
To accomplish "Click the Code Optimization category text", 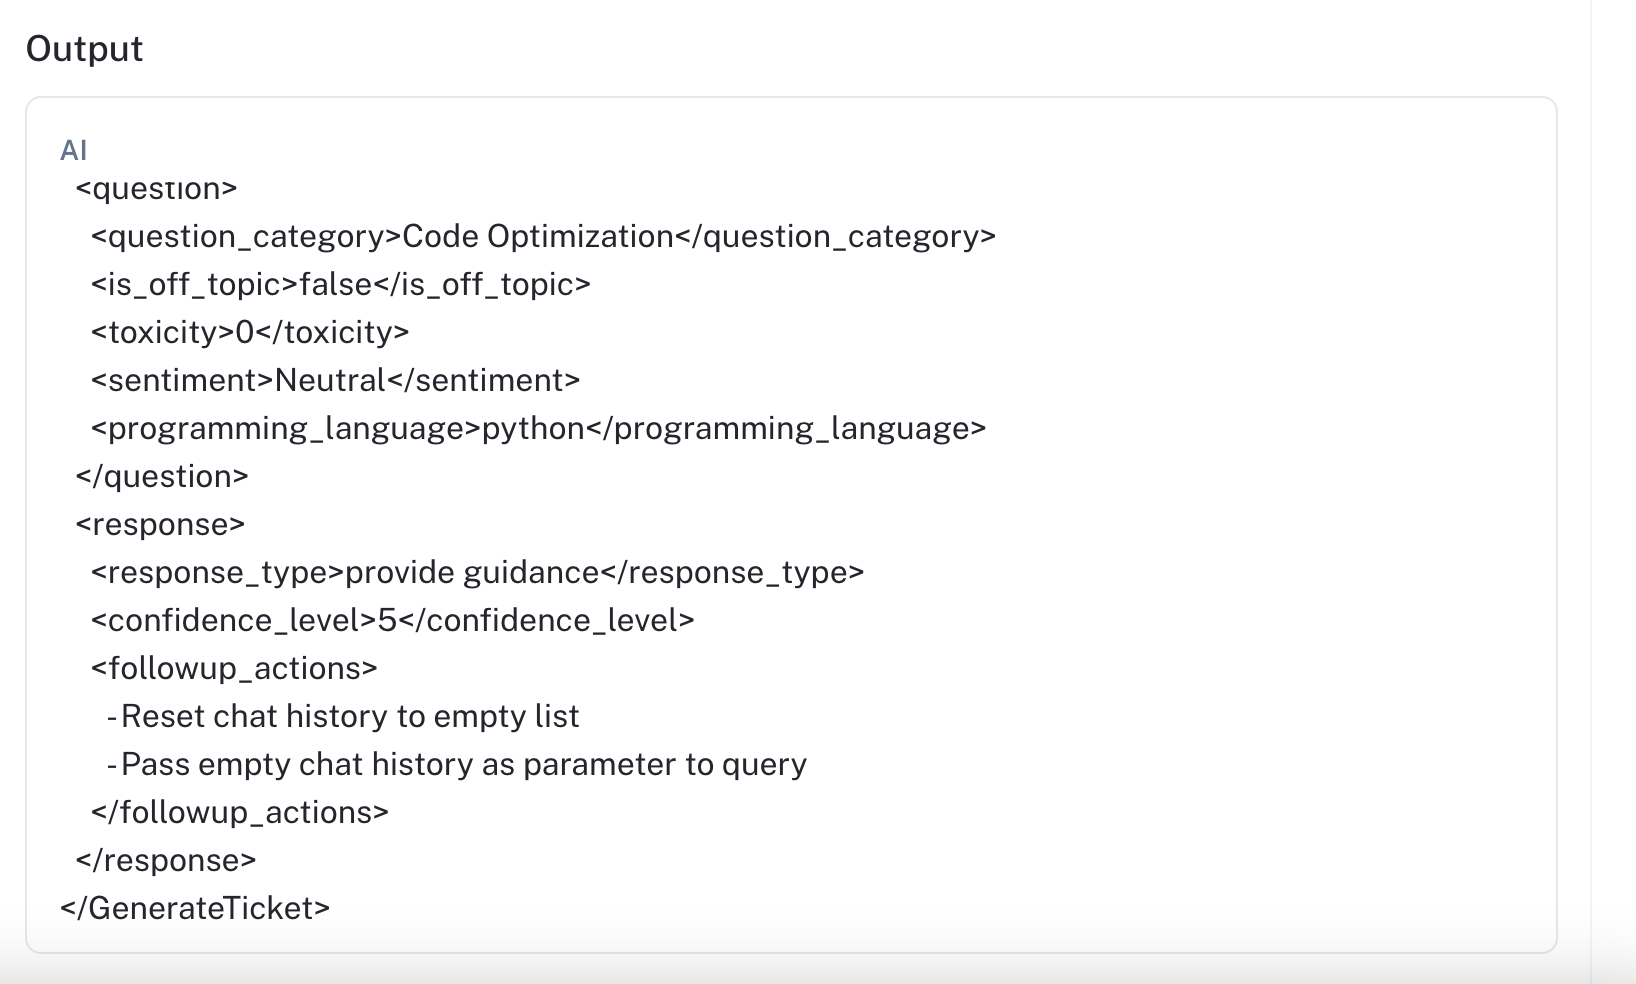I will (537, 237).
